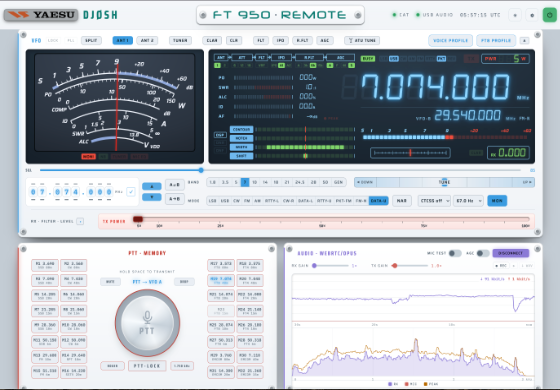Click the MUTE button above PTT
560x390 pixels.
click(110, 282)
